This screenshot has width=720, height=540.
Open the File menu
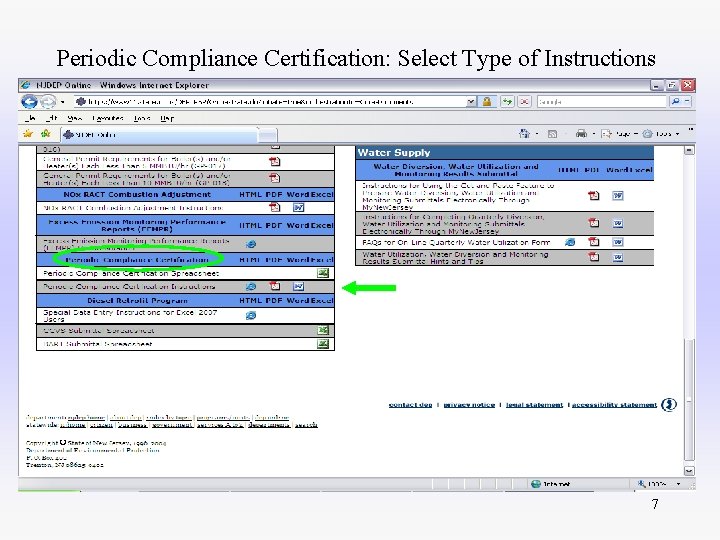31,118
